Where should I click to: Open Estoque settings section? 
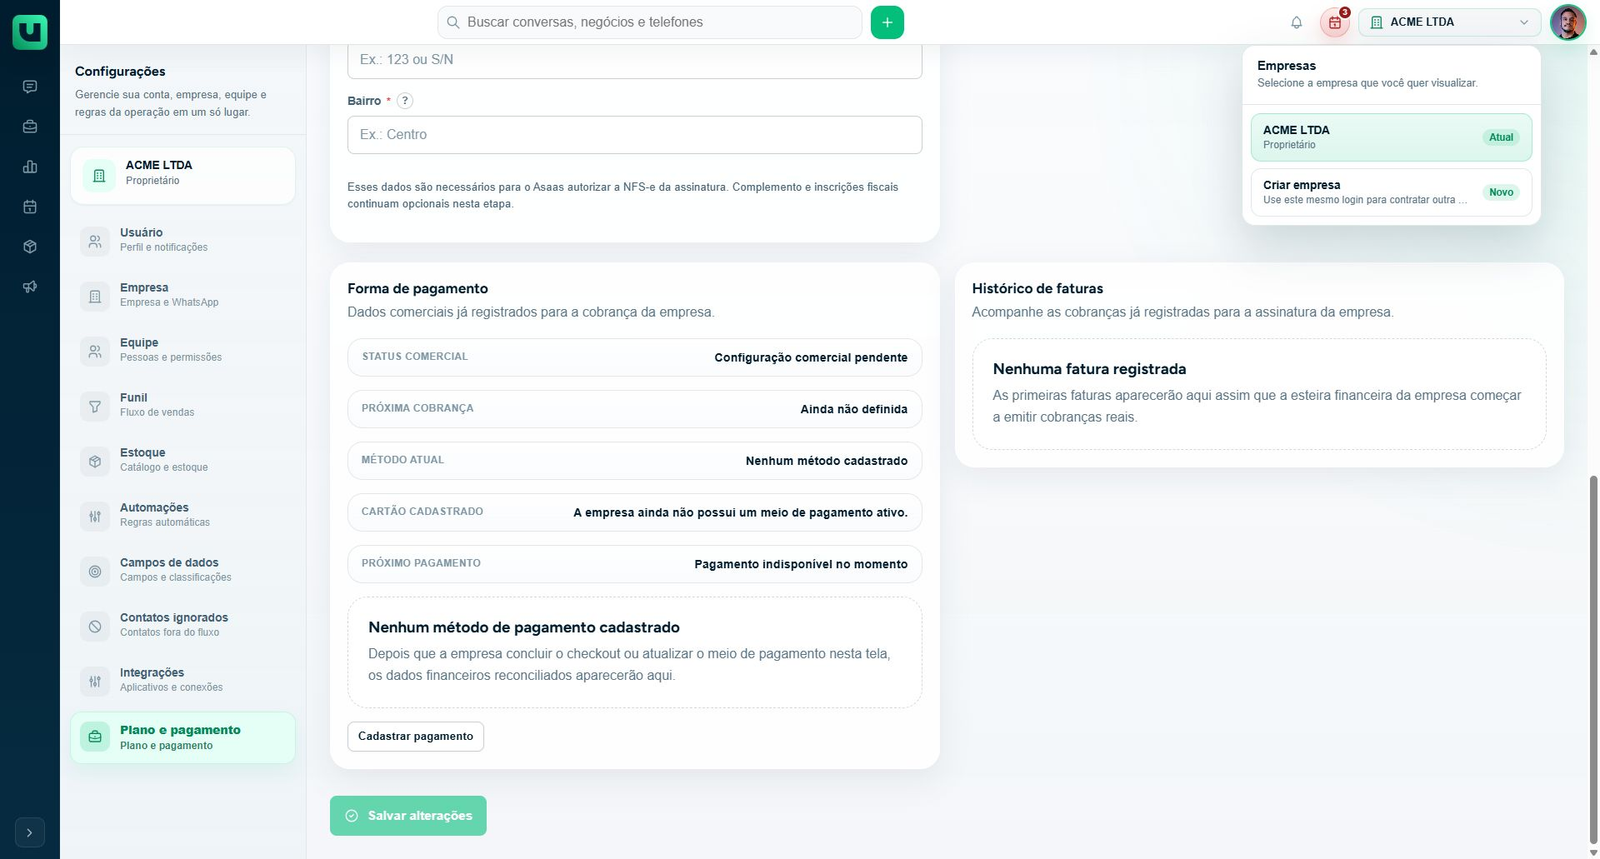(183, 461)
